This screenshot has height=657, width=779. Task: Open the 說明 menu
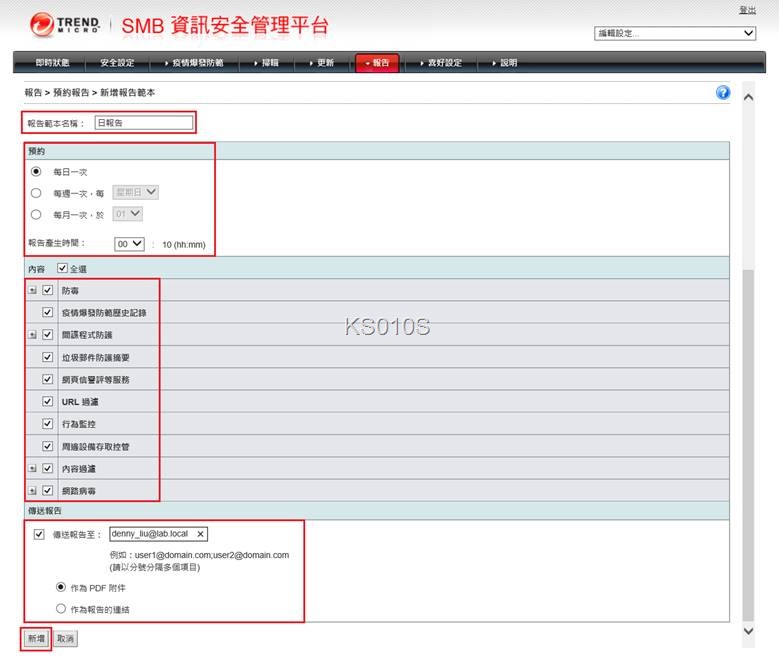pyautogui.click(x=505, y=63)
